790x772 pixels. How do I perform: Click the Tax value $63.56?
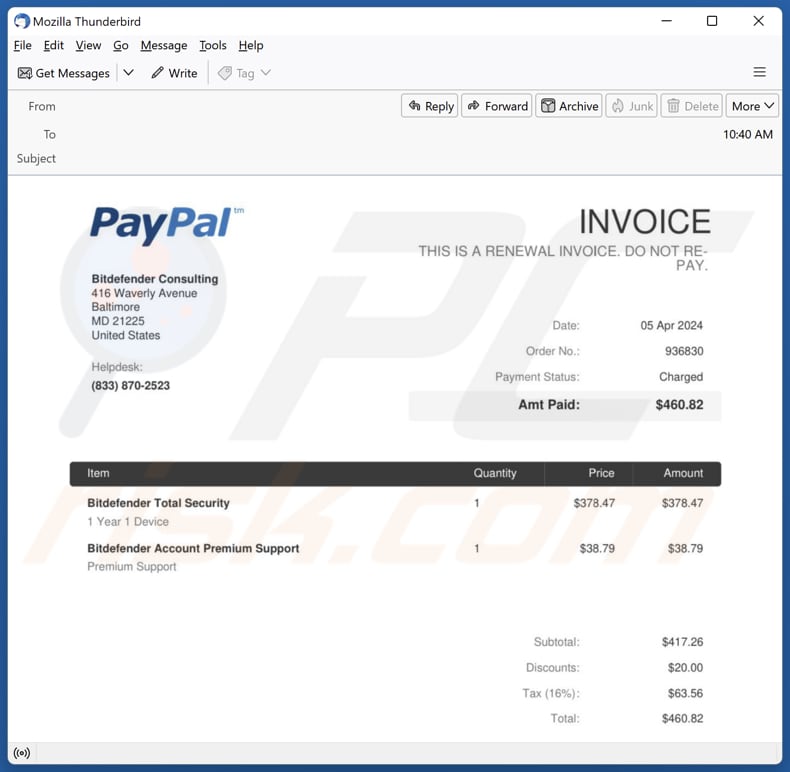coord(685,693)
